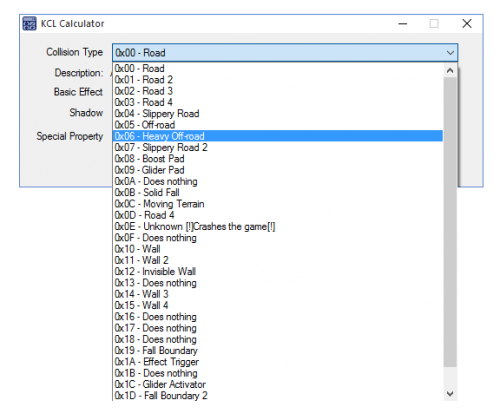The height and width of the screenshot is (420, 500).
Task: Pick 0x1C - Glider Activator option
Action: (x=278, y=384)
